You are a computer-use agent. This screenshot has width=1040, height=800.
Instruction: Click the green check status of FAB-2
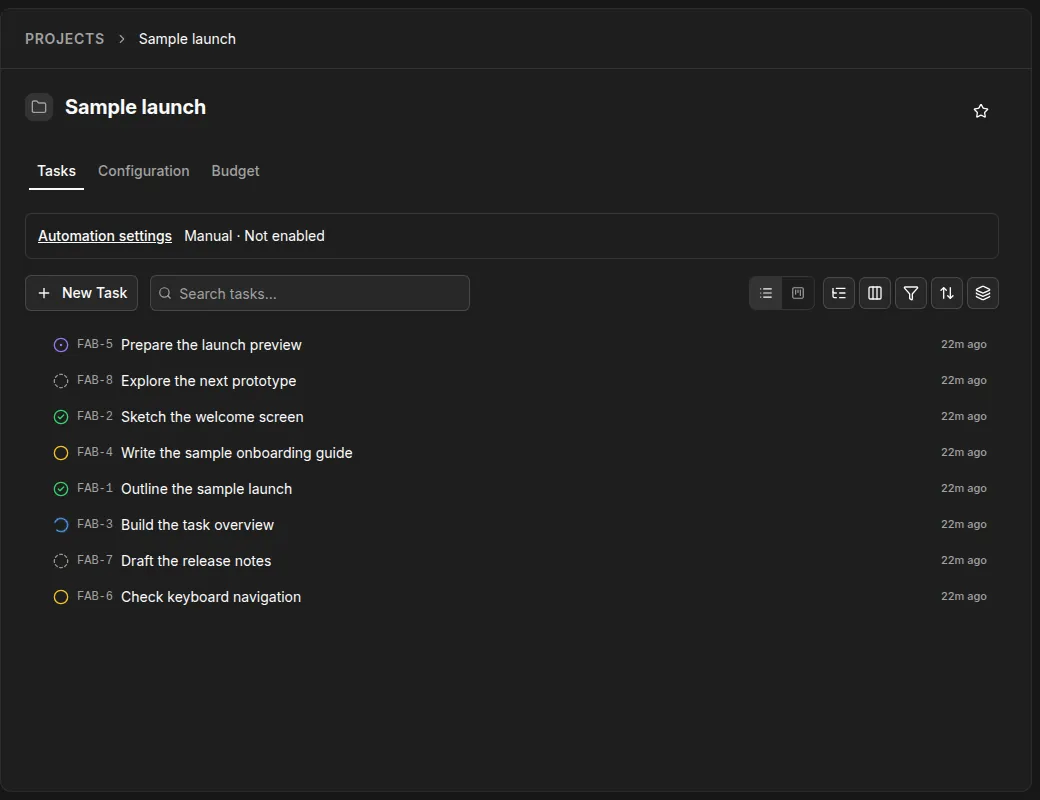[x=60, y=417]
